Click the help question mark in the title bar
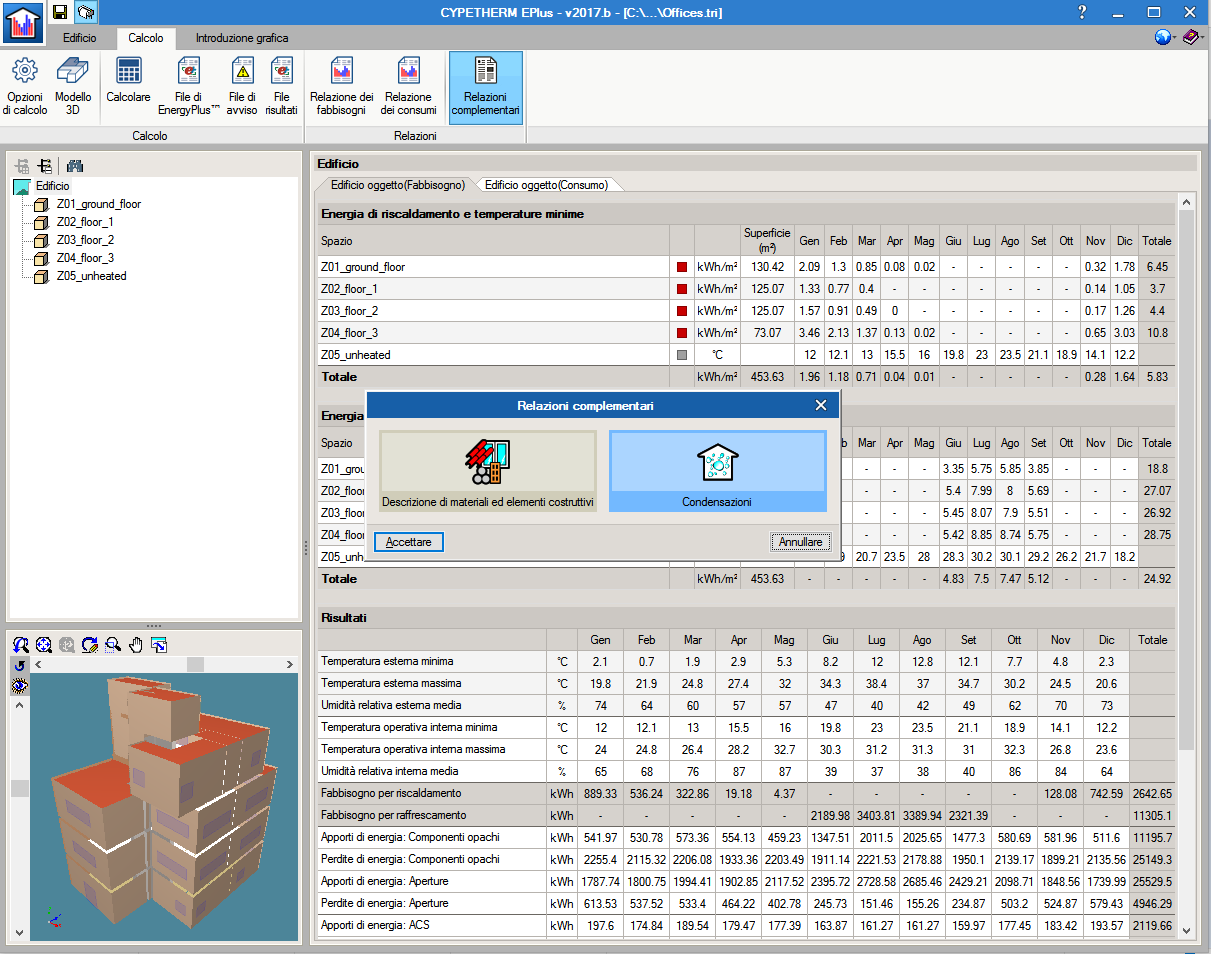1211x954 pixels. pyautogui.click(x=1083, y=12)
